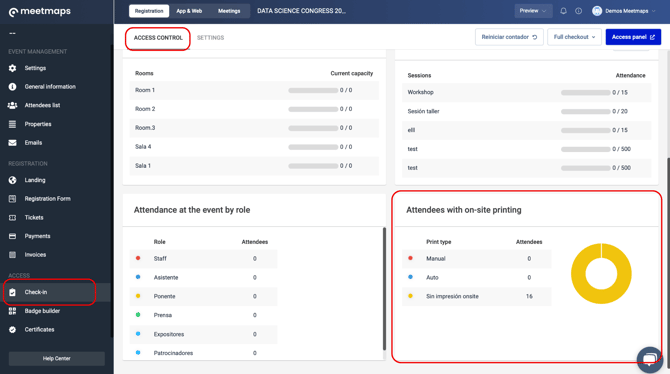Select the Sala 1 row
Viewport: 670px width, 374px height.
click(x=254, y=166)
